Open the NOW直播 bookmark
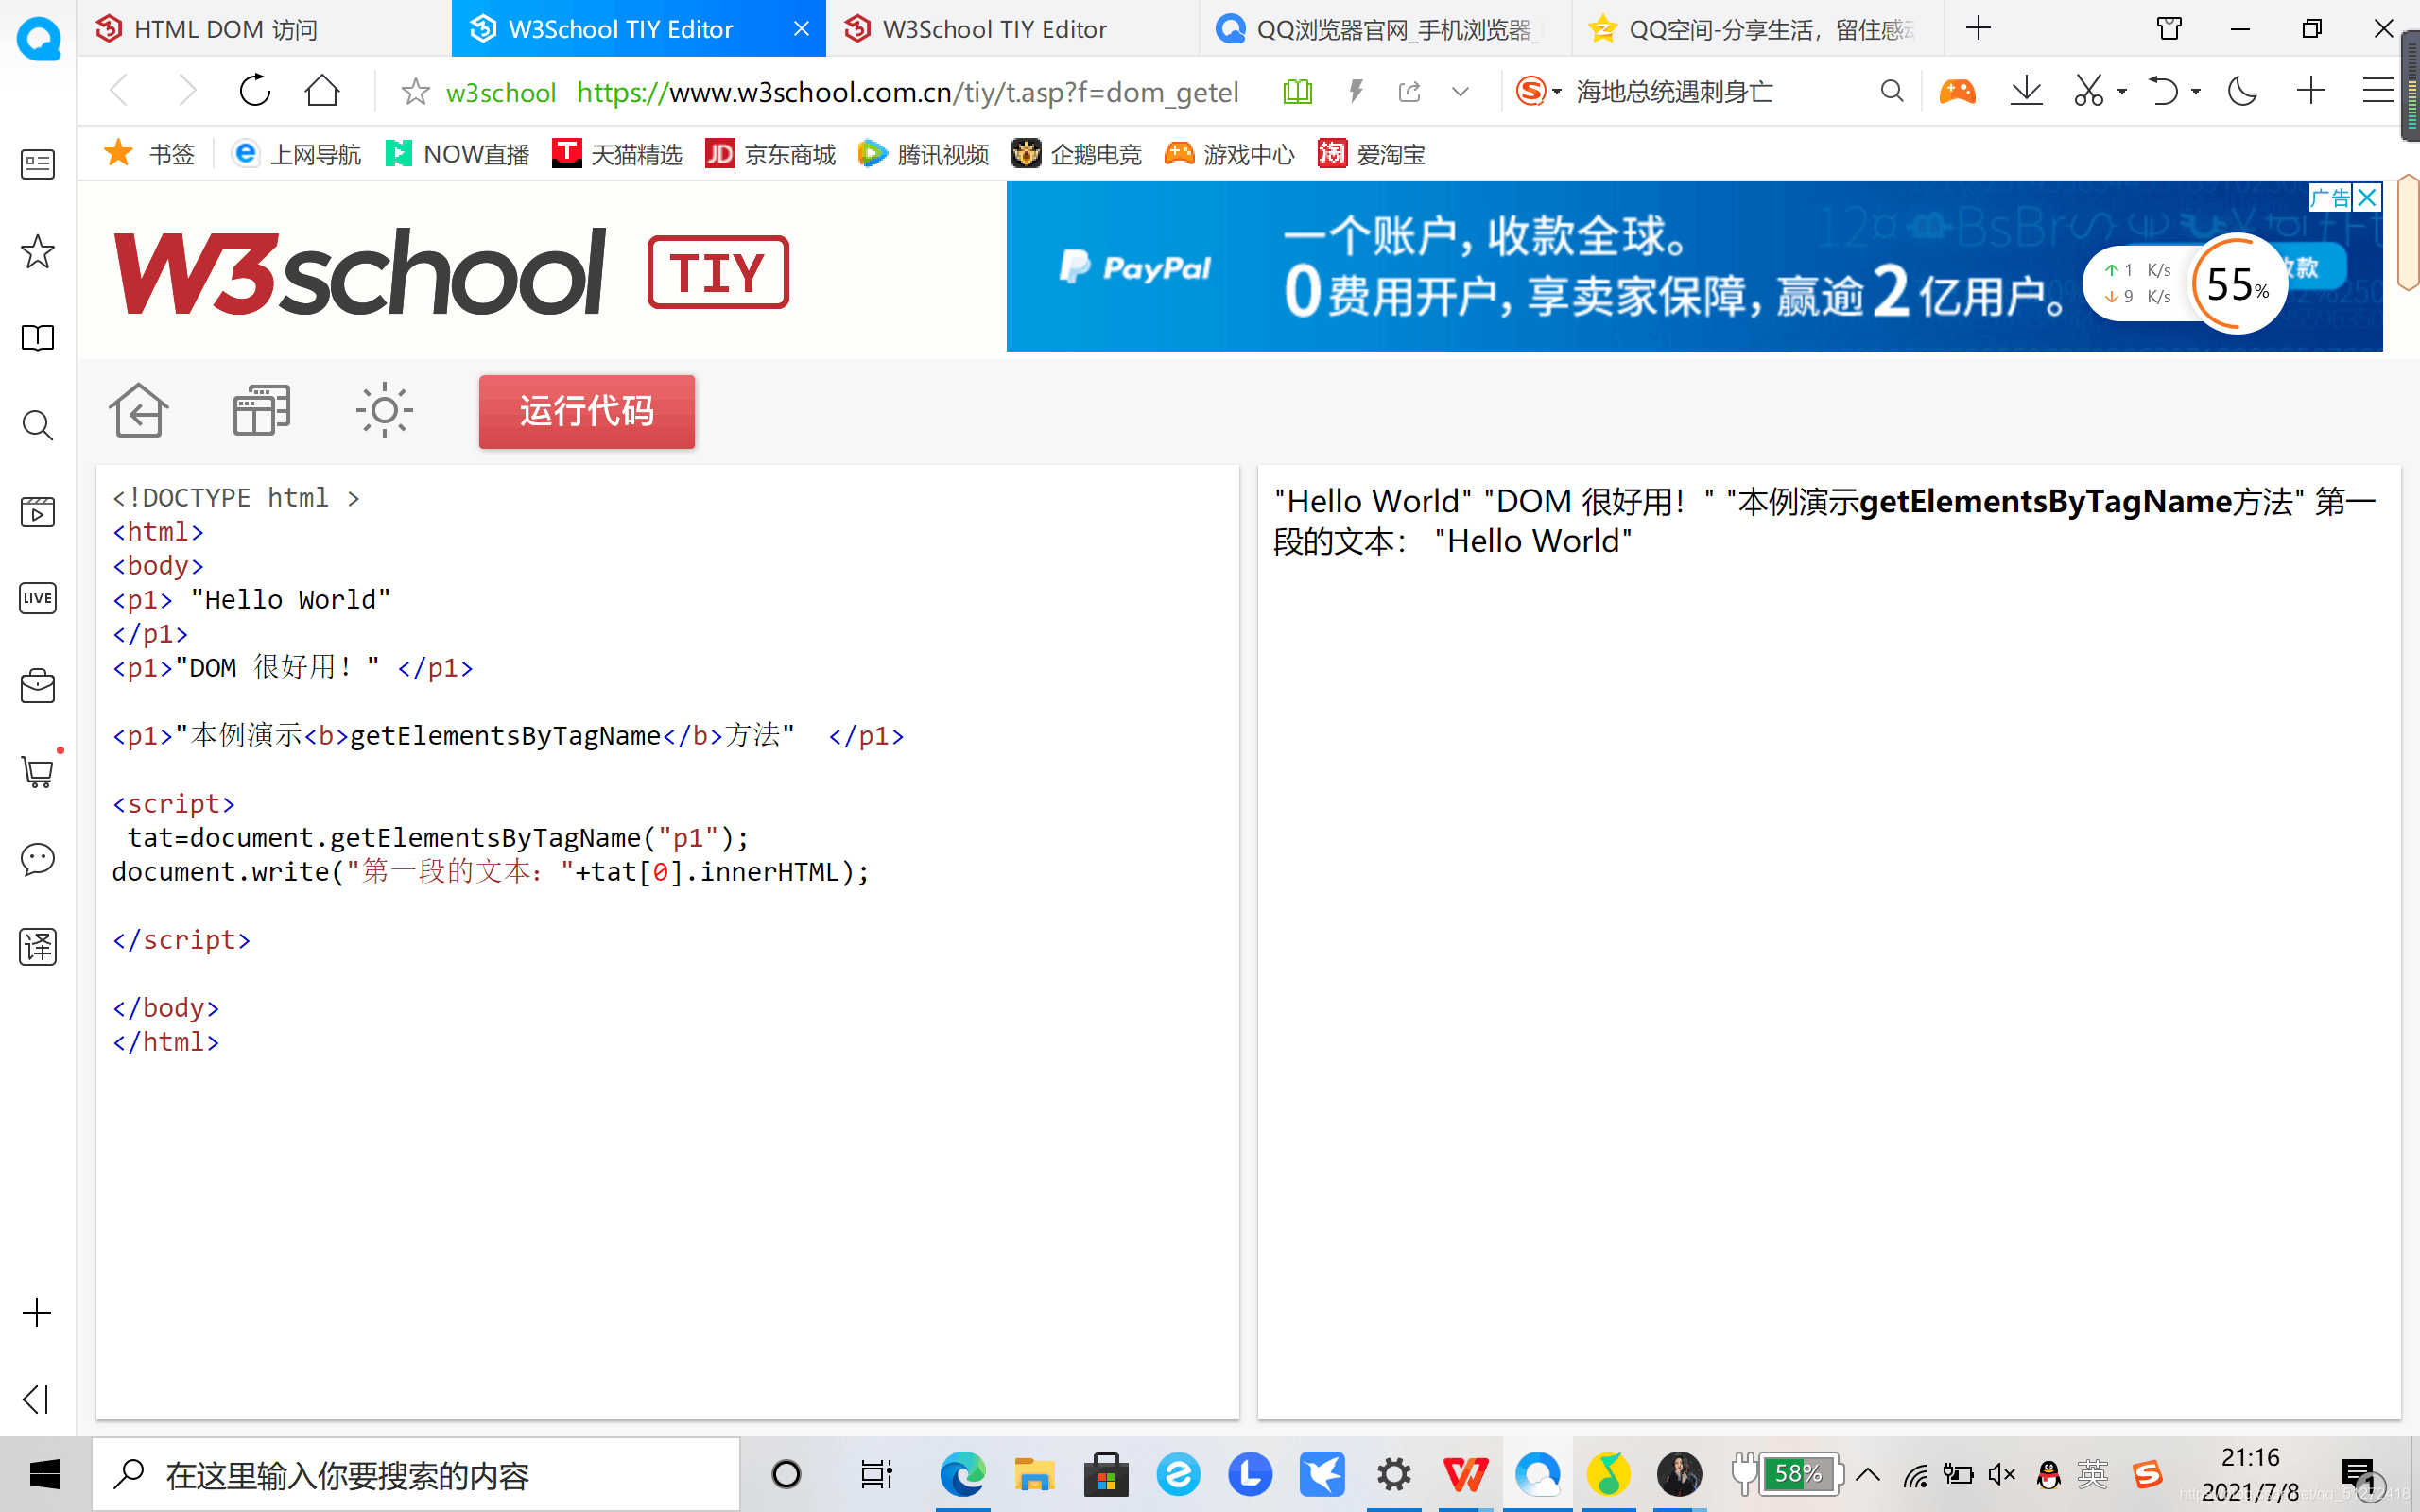This screenshot has width=2420, height=1512. coord(457,154)
